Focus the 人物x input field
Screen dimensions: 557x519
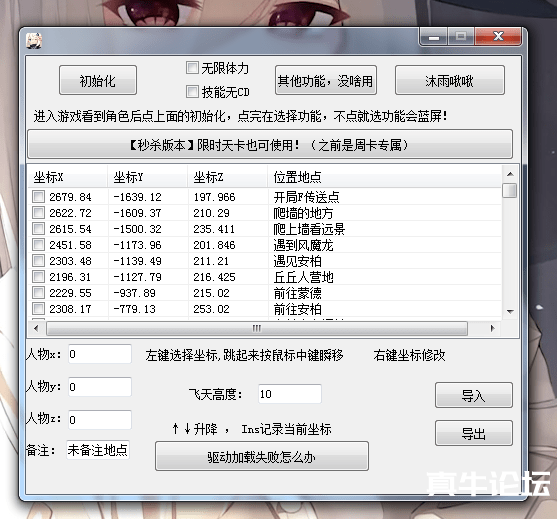click(x=100, y=354)
